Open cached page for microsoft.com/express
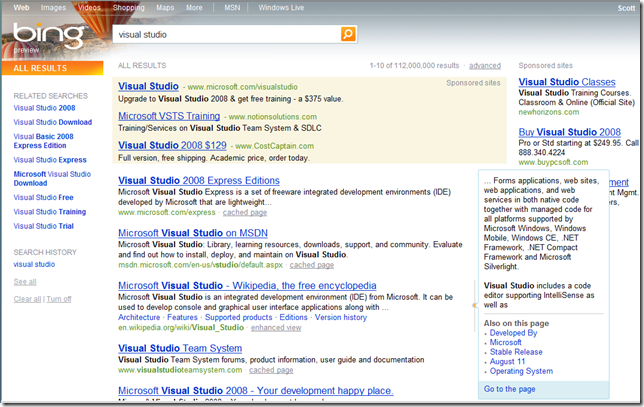Image resolution: width=644 pixels, height=407 pixels. pyautogui.click(x=245, y=212)
